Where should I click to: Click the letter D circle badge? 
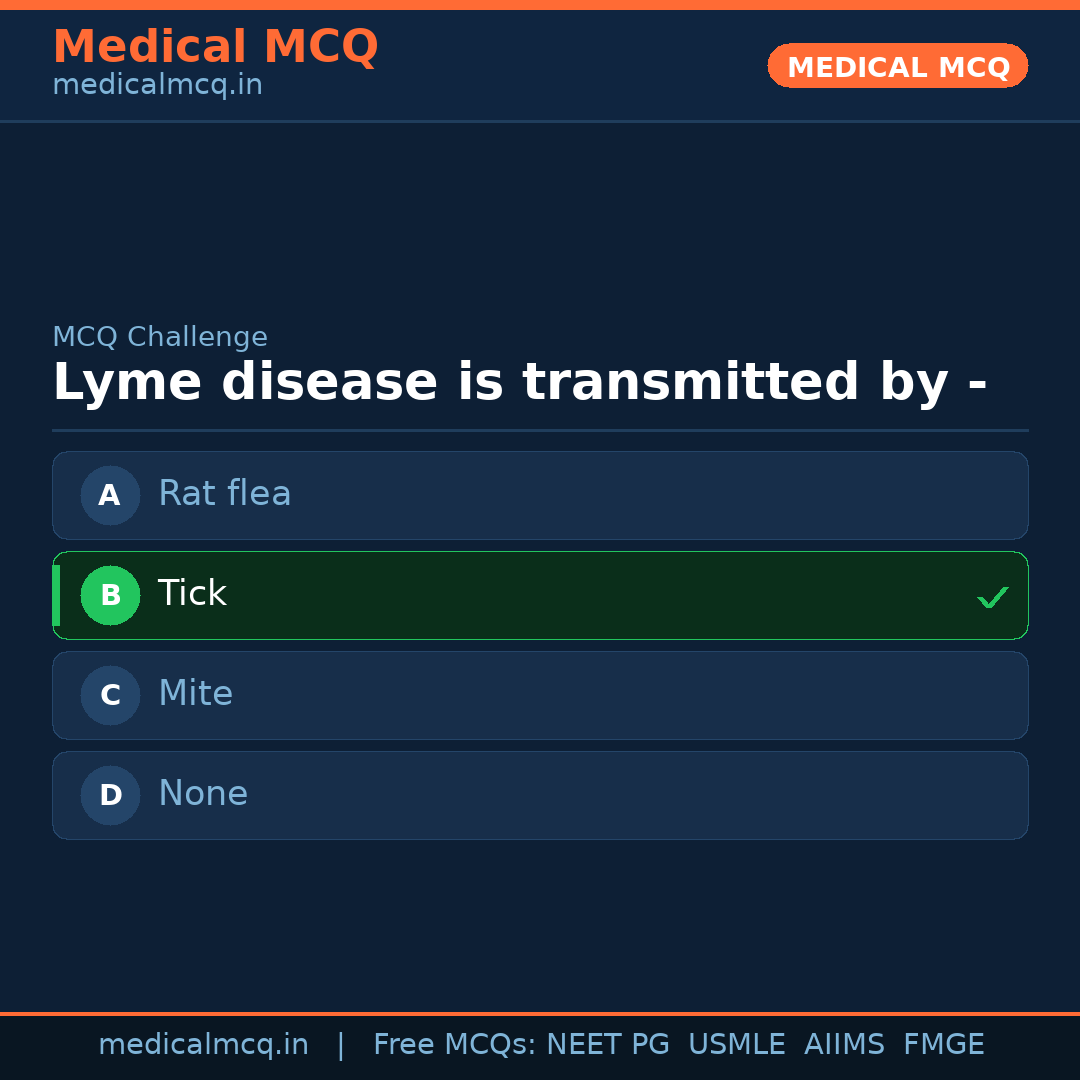click(x=110, y=795)
